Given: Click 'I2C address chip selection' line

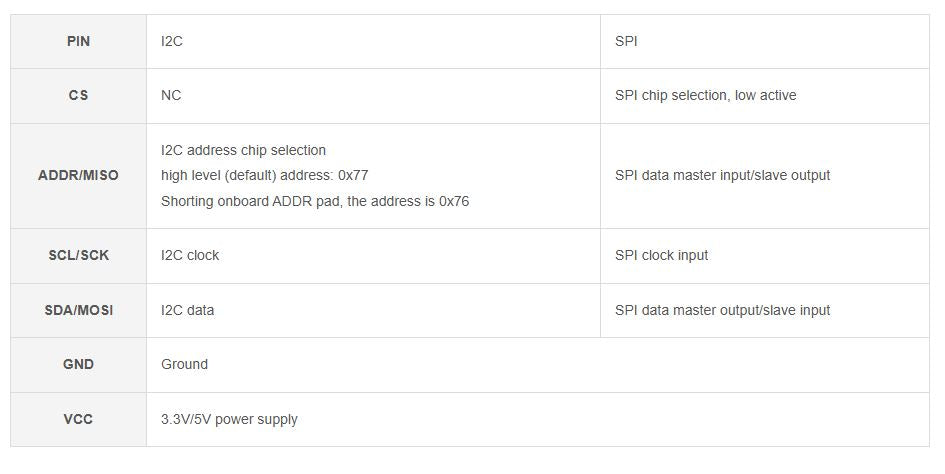Looking at the screenshot, I should pyautogui.click(x=243, y=151).
